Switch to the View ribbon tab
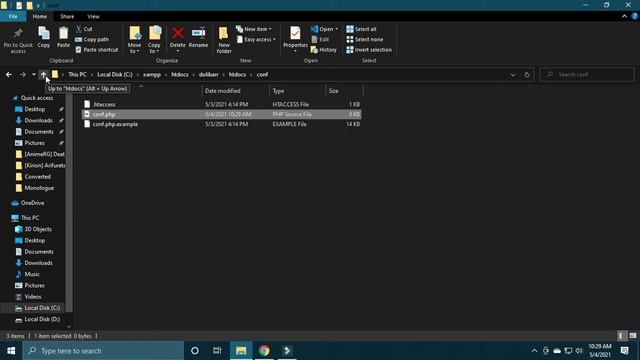640x360 pixels. pos(93,16)
